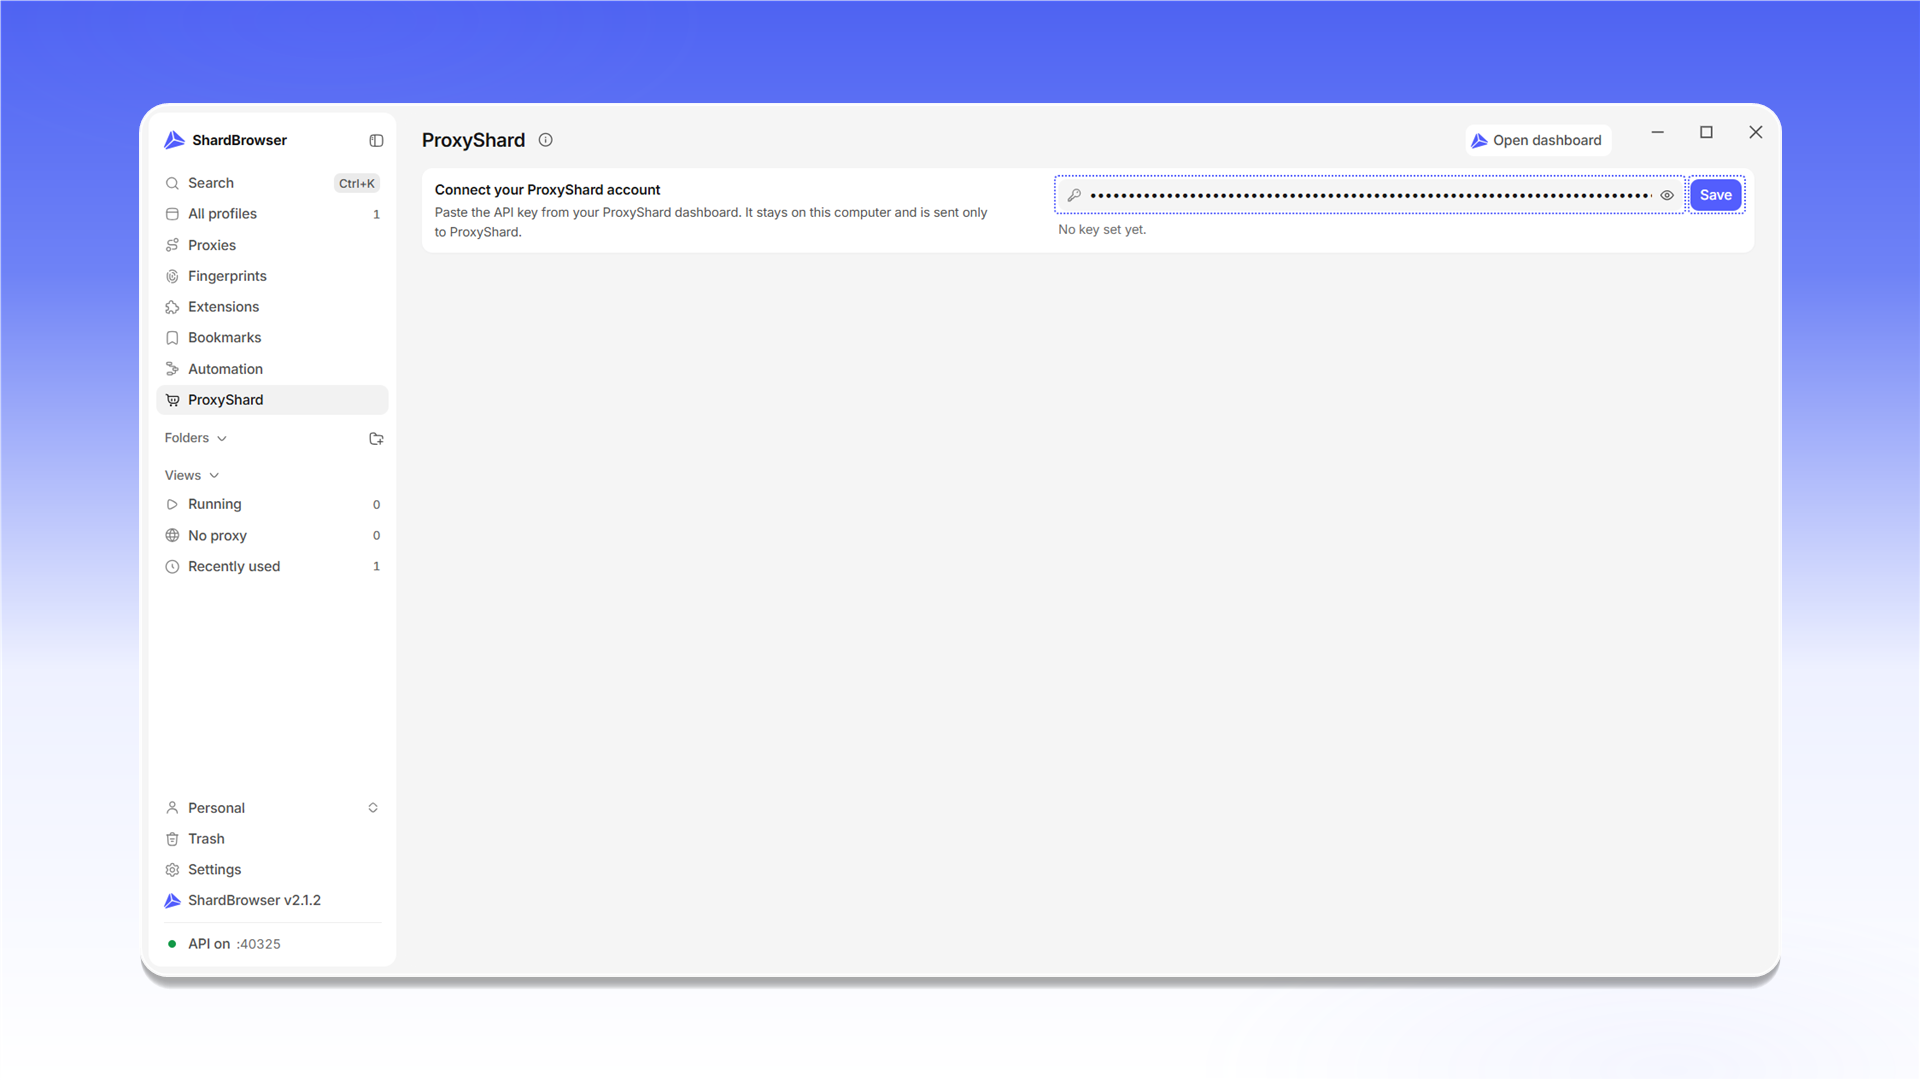Show the Recently used view

[x=272, y=566]
